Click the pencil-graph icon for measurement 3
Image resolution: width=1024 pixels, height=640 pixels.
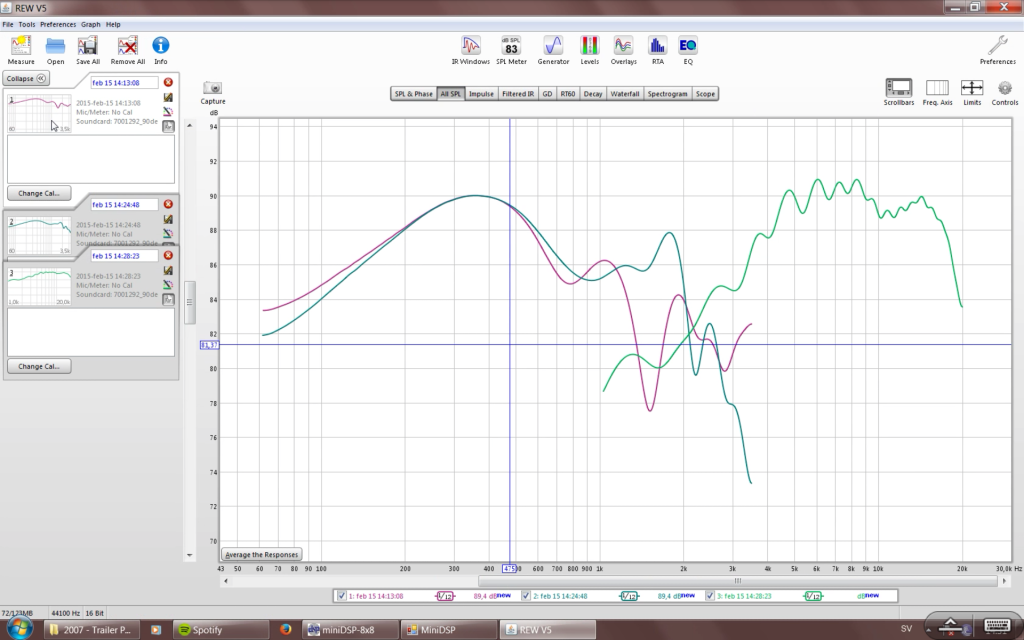168,270
